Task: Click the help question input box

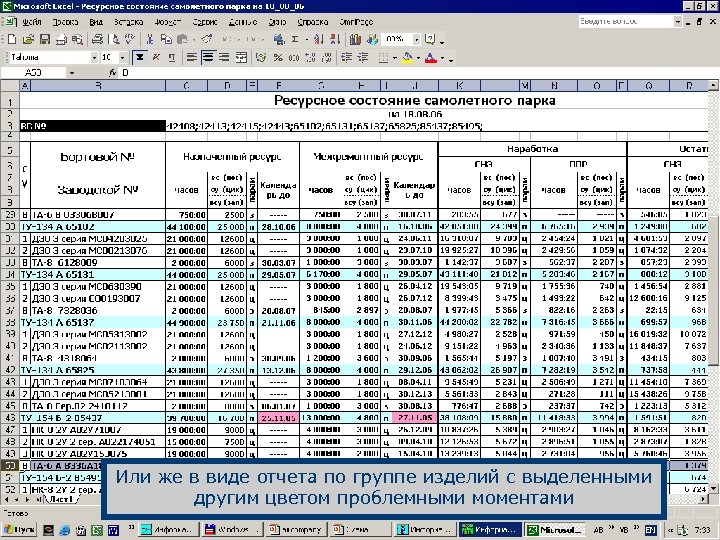Action: [626, 22]
